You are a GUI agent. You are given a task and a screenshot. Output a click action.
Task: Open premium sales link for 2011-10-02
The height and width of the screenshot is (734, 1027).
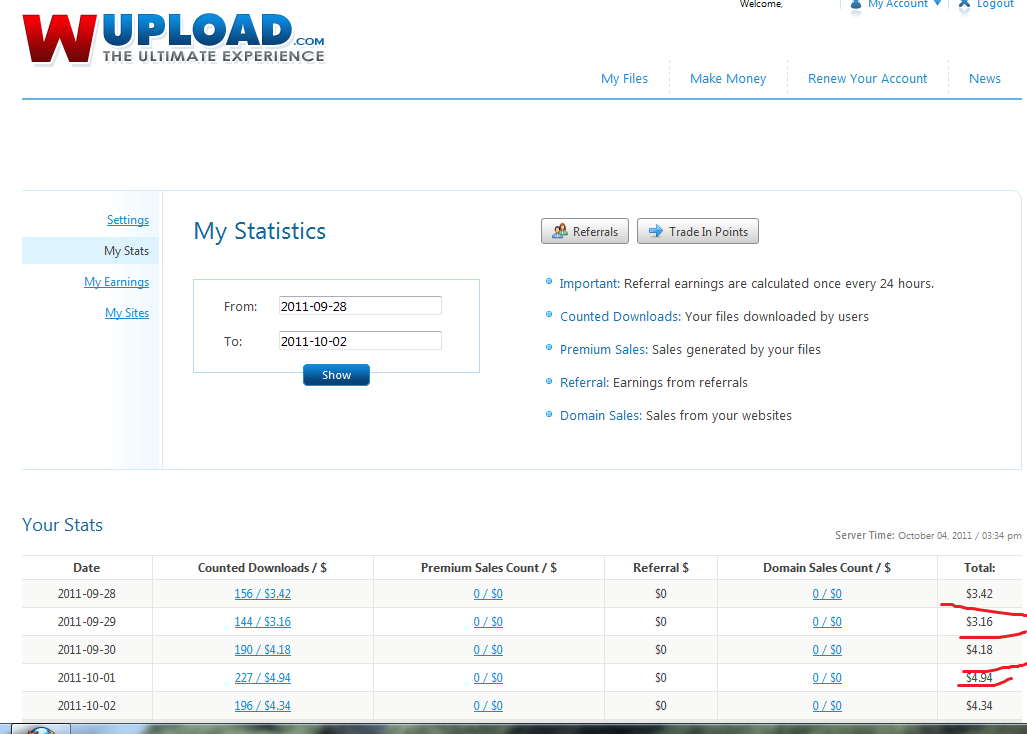point(488,706)
